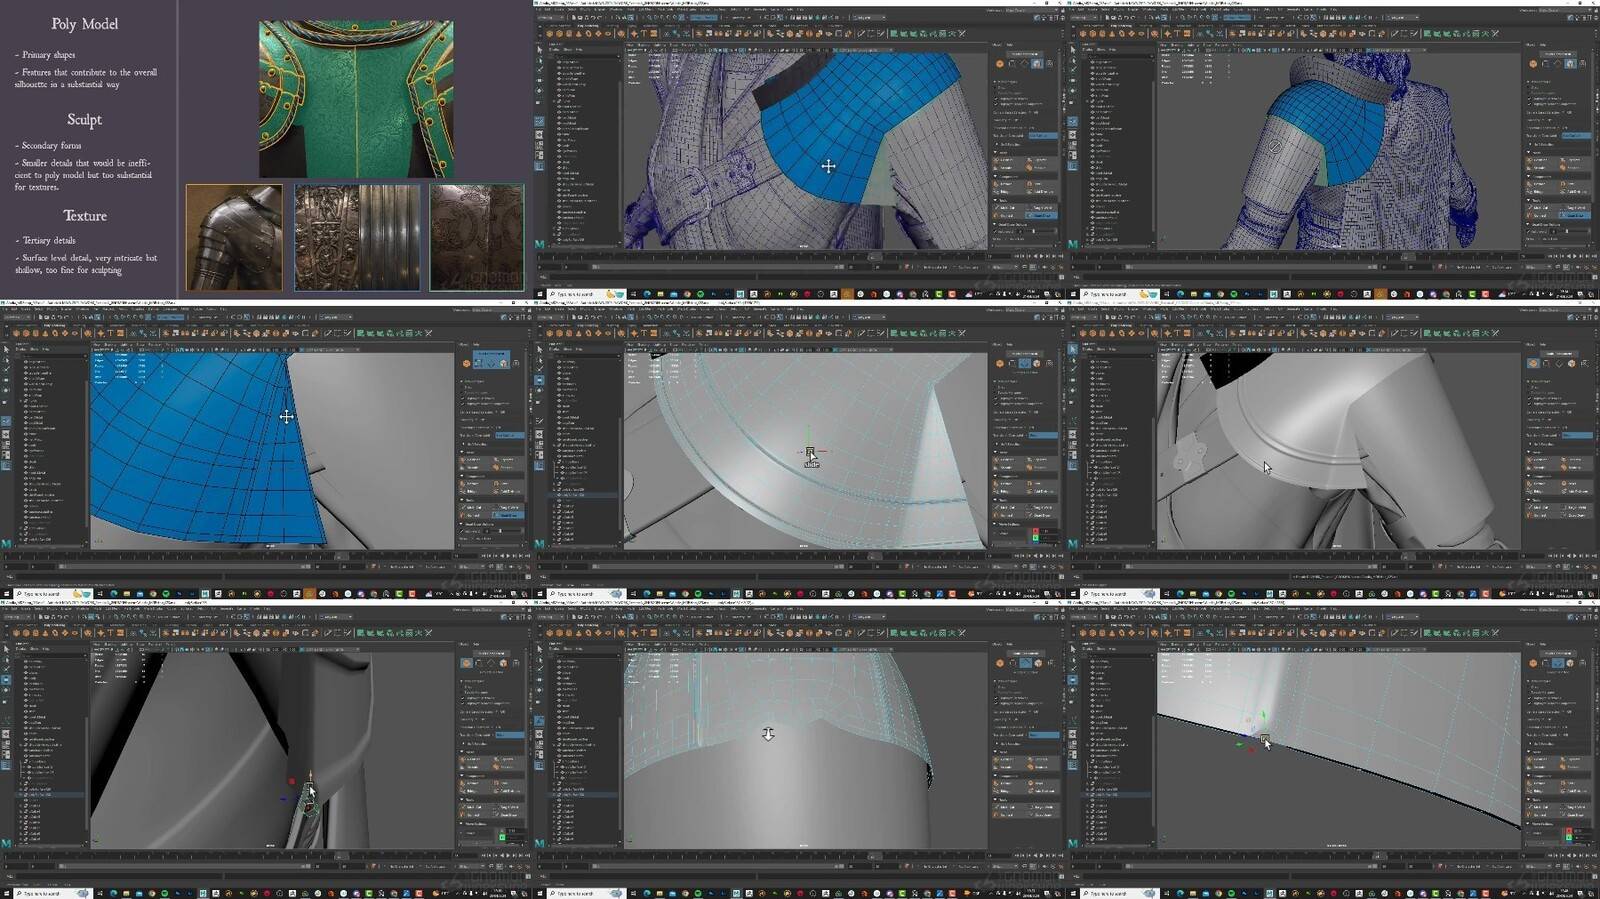Click object selection icon in smooth-shaded pauldron frame
Screen dimensions: 1600x899
tap(1533, 363)
